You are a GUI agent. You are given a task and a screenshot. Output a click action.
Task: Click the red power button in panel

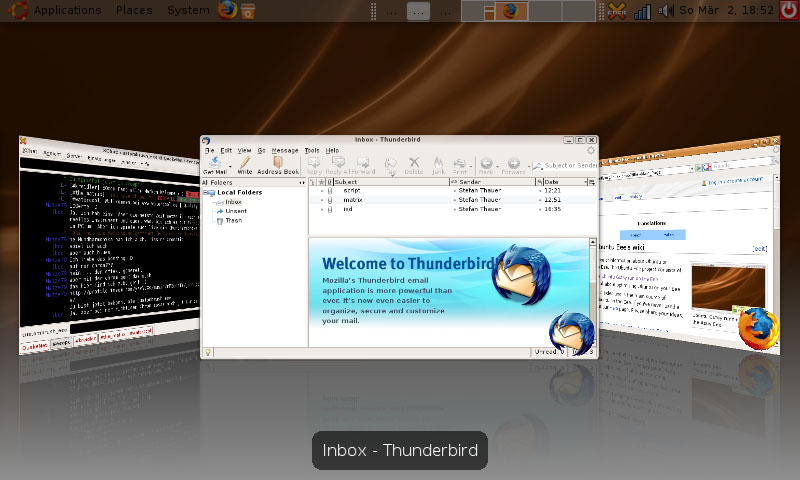point(789,10)
